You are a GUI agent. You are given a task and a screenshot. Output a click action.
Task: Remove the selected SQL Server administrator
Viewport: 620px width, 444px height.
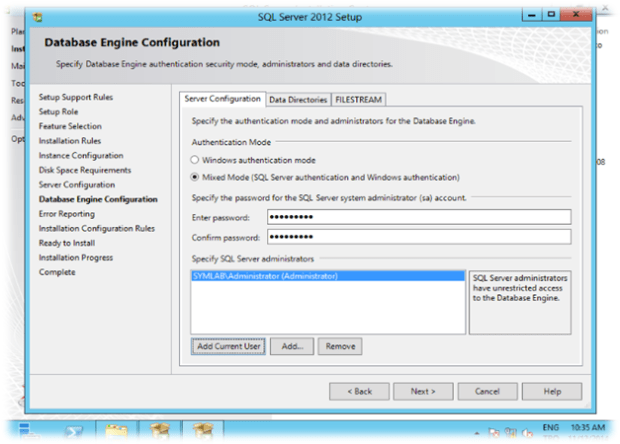pyautogui.click(x=340, y=345)
